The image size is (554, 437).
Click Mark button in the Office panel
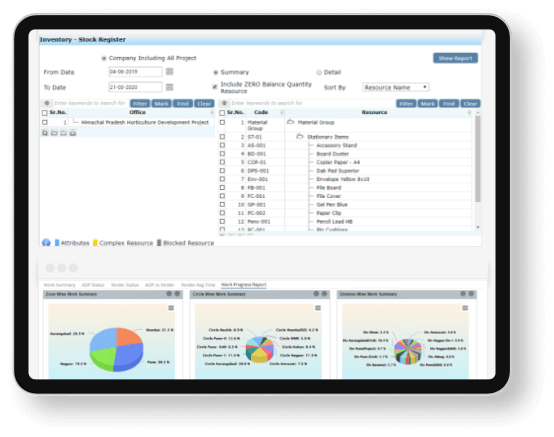tap(161, 103)
